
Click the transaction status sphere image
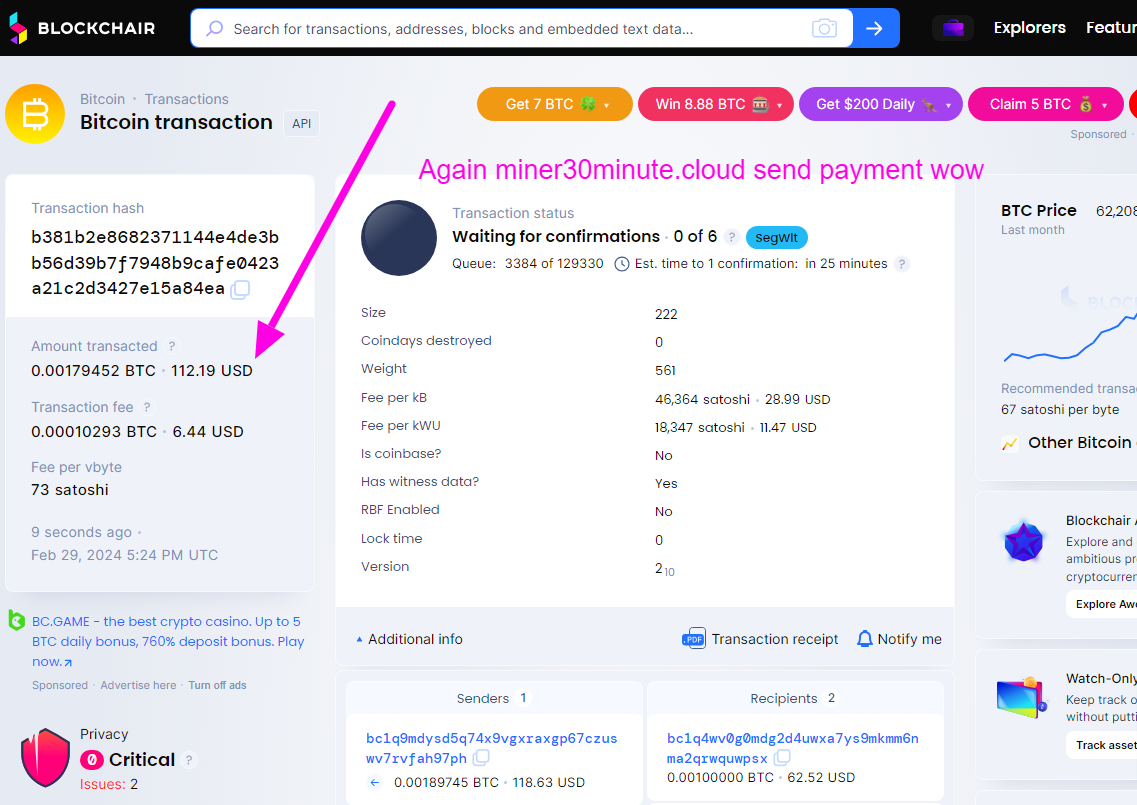click(x=399, y=238)
